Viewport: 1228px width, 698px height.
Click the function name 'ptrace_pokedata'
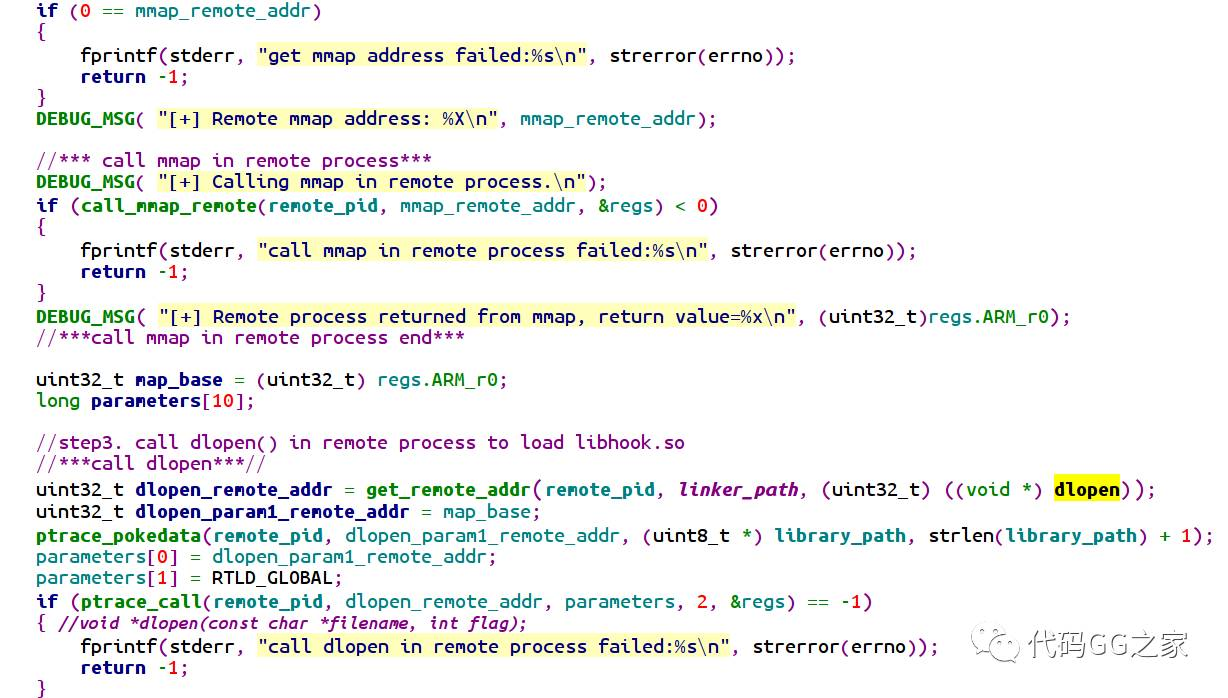[118, 535]
